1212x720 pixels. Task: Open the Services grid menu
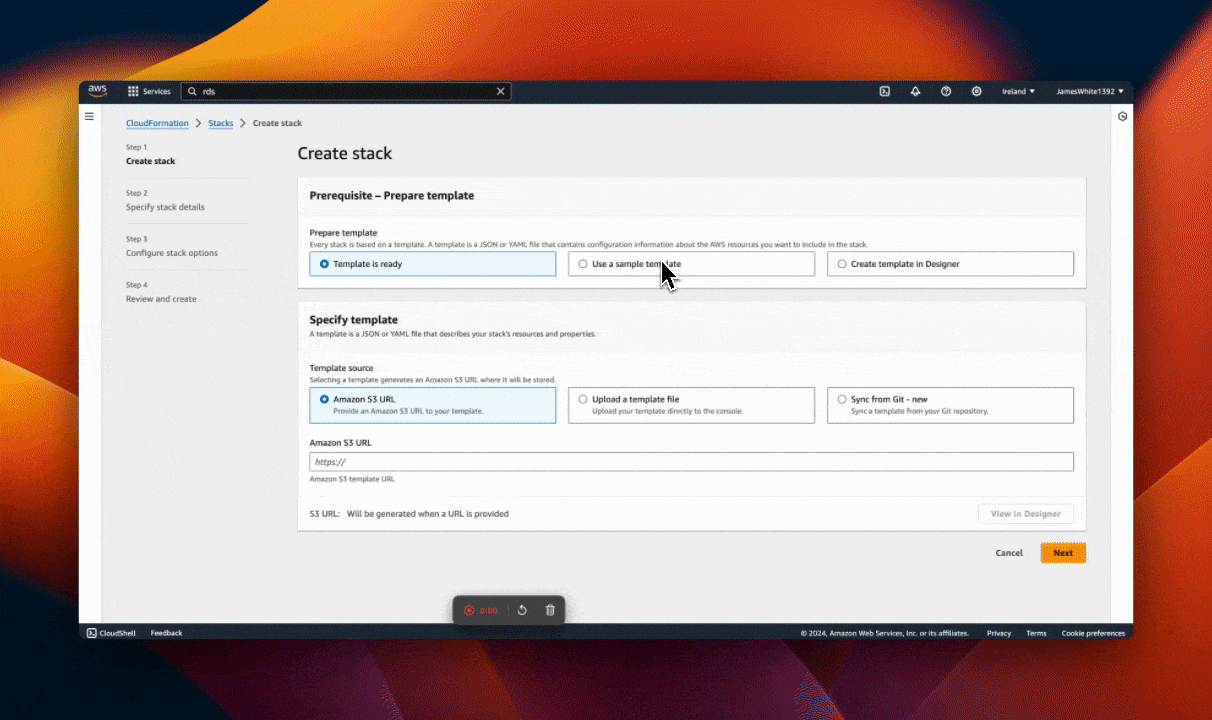(149, 91)
